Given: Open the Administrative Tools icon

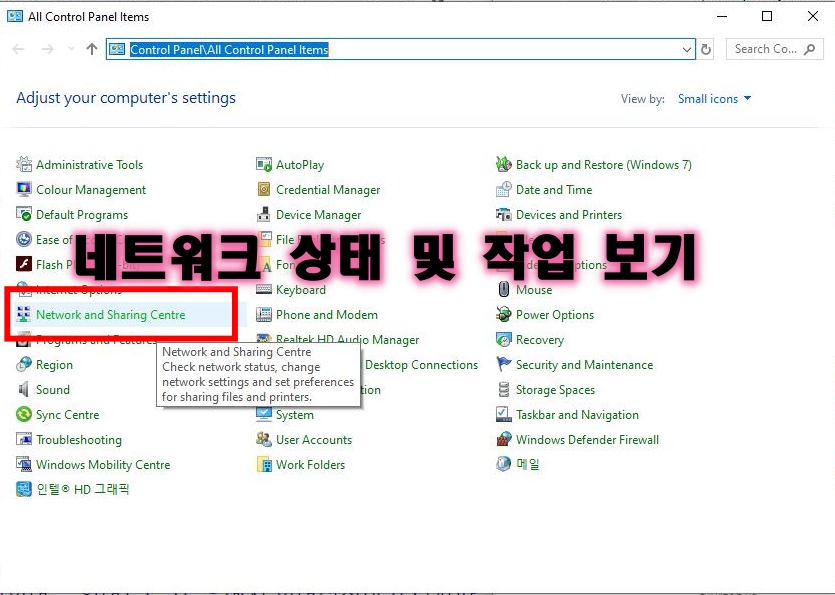Looking at the screenshot, I should pos(24,165).
